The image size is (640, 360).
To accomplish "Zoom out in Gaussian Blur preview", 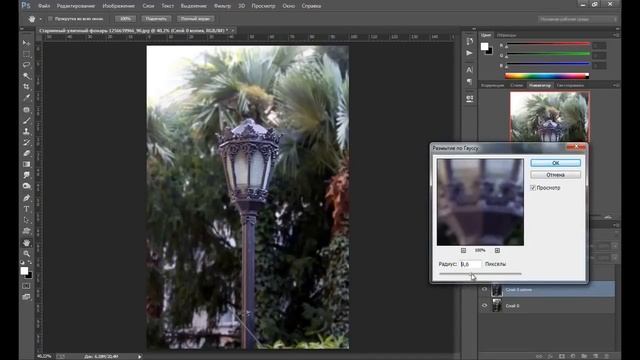I will coord(463,250).
